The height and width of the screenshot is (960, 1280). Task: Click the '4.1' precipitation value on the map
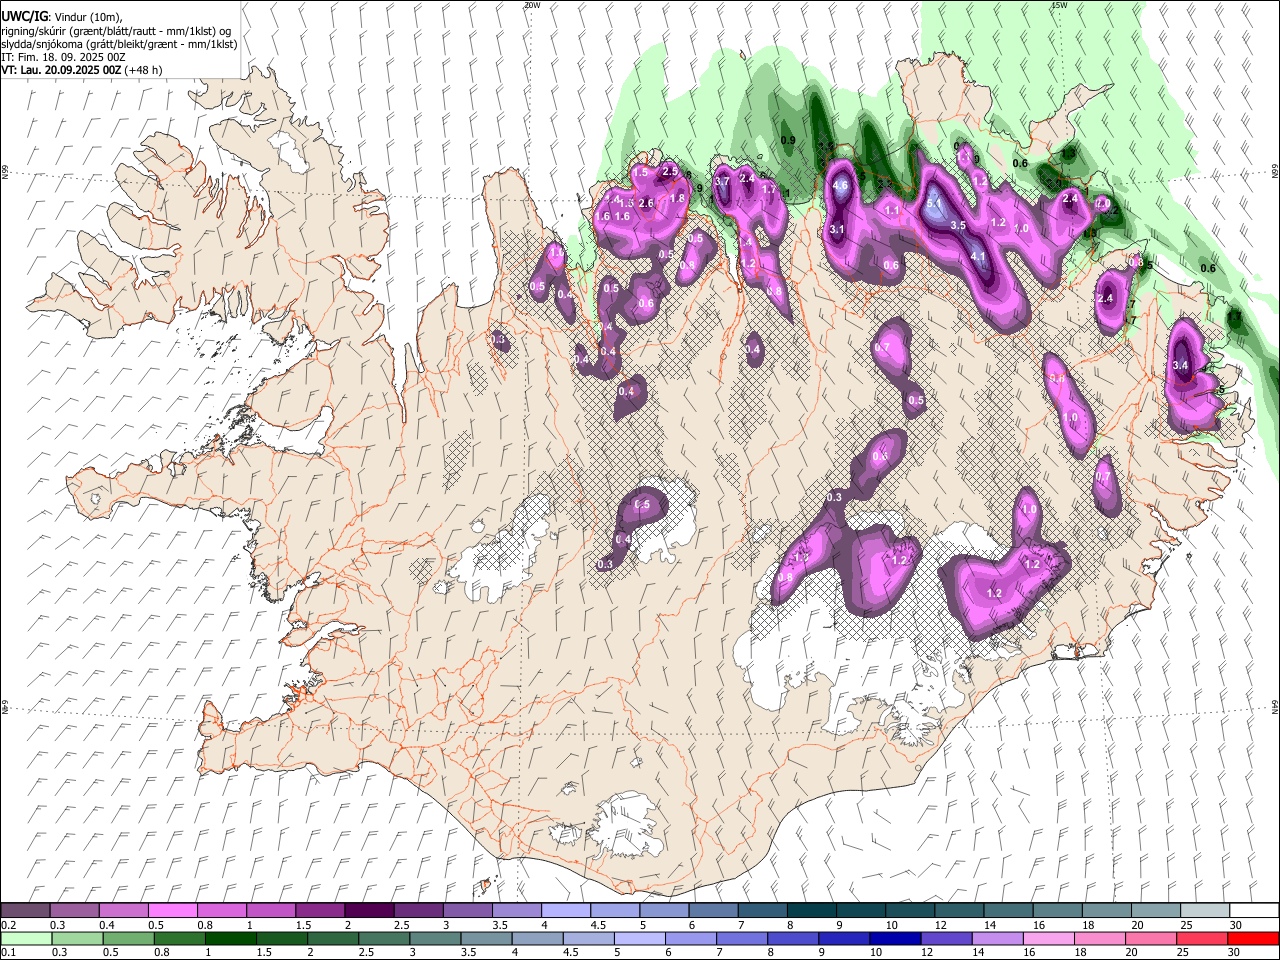(x=979, y=257)
